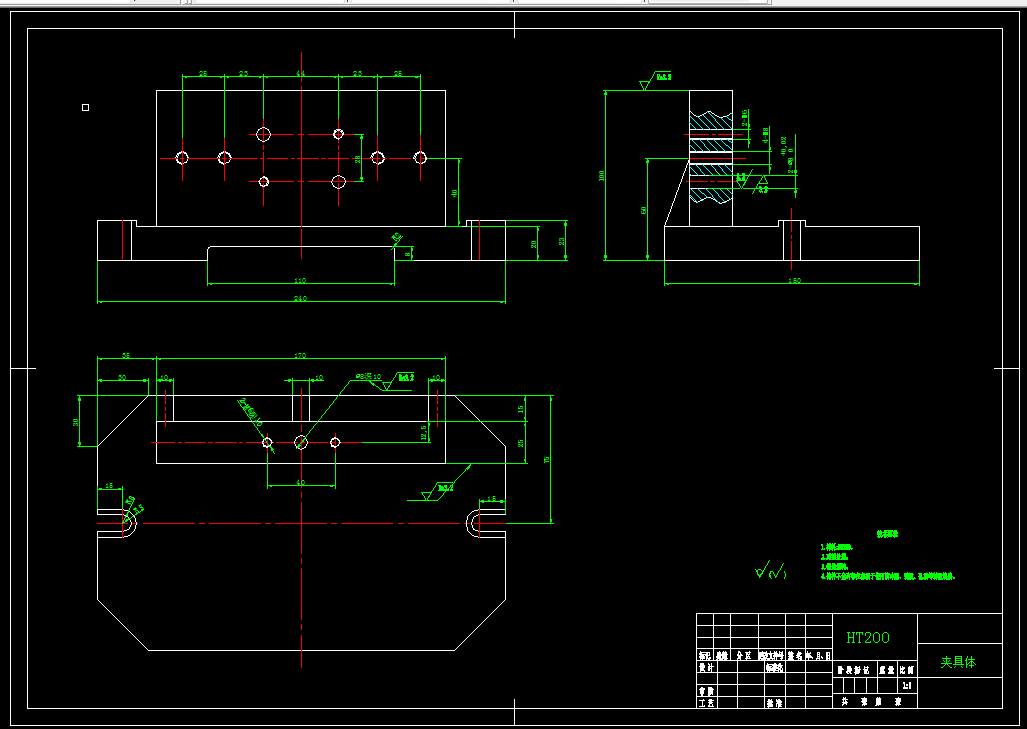This screenshot has height=729, width=1027.
Task: Pick the 35 dimension above the plan view
Action: point(126,356)
